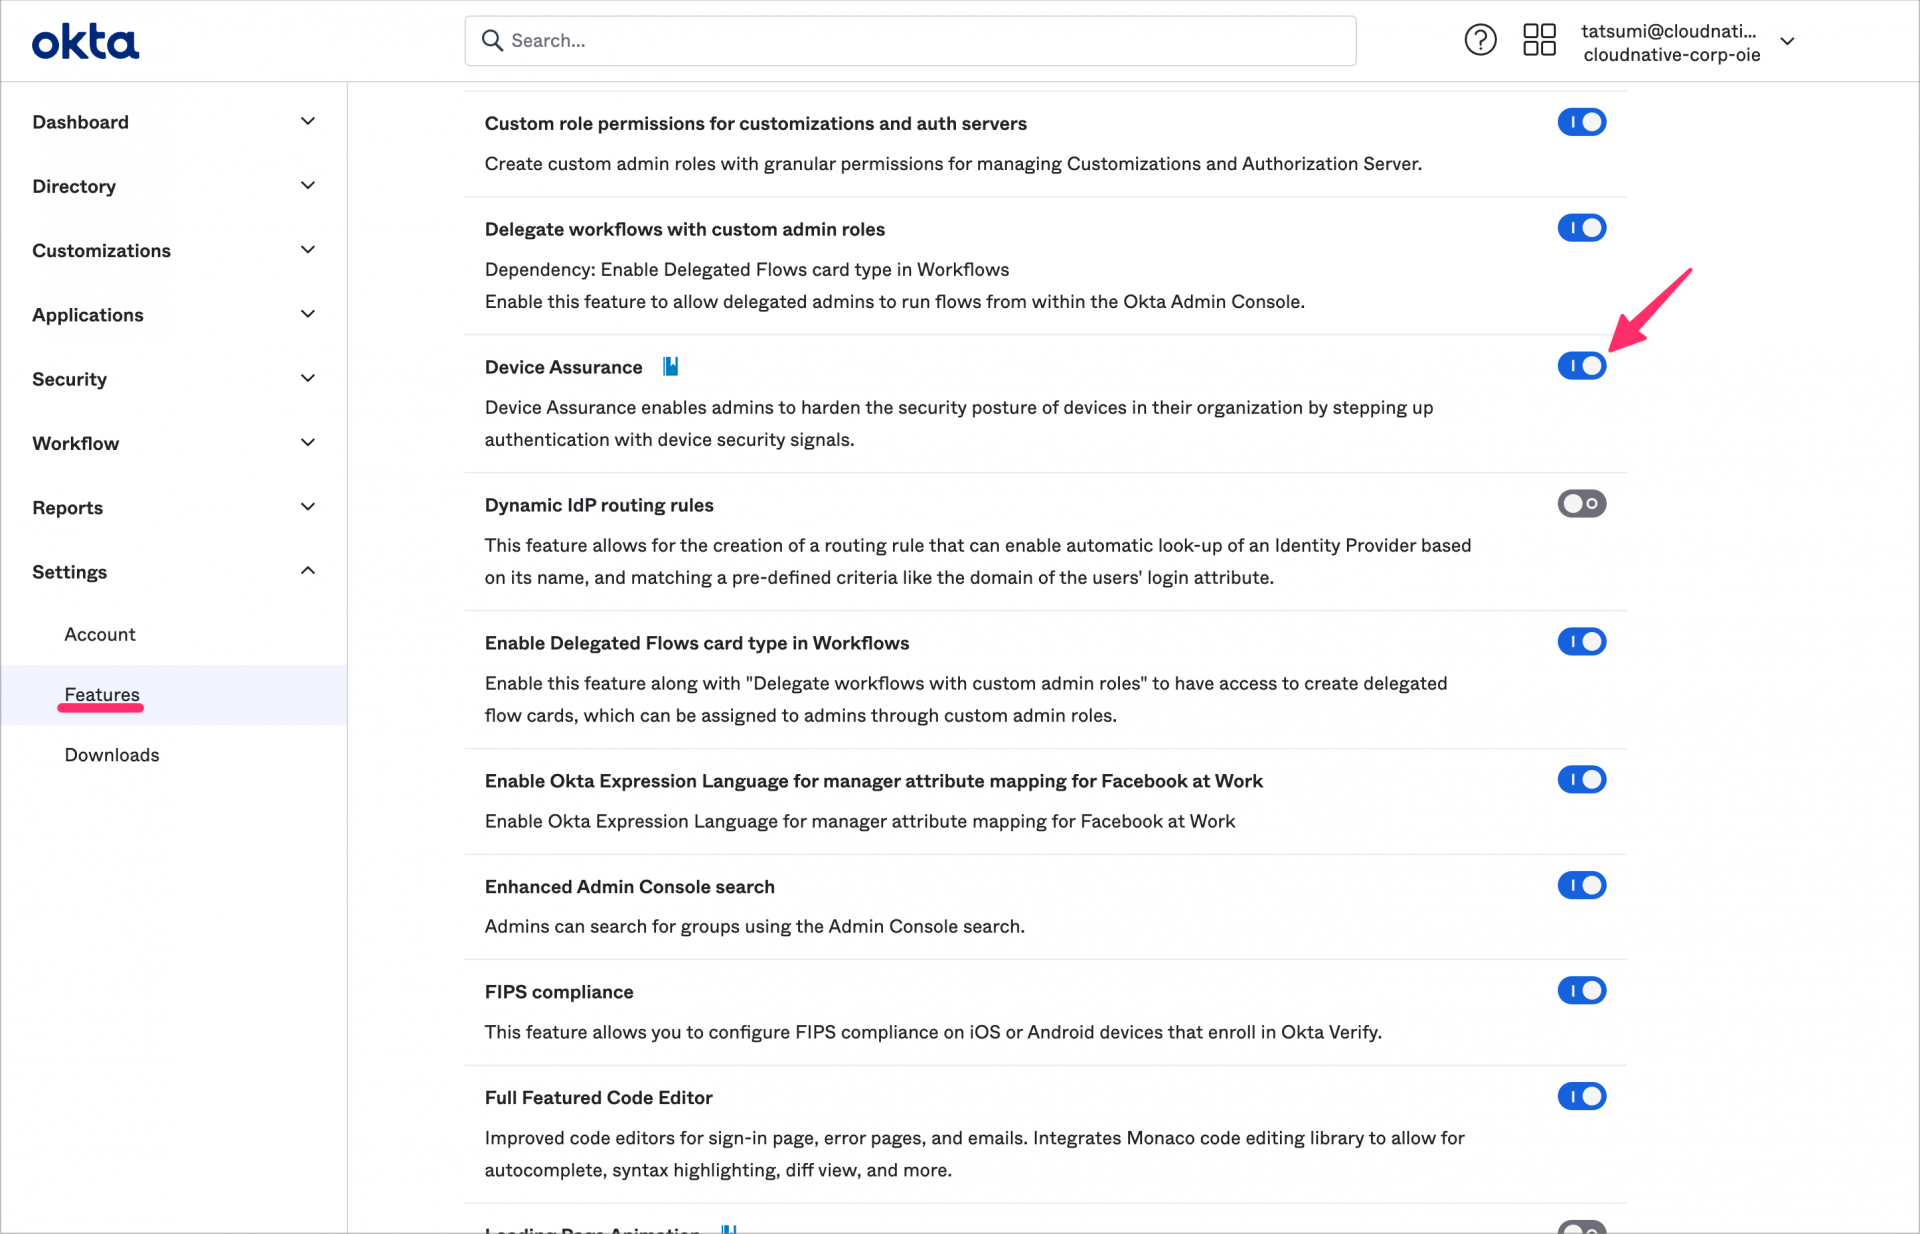Screen dimensions: 1920x1234
Task: Enable Dynamic IdP routing rules
Action: click(x=1581, y=503)
